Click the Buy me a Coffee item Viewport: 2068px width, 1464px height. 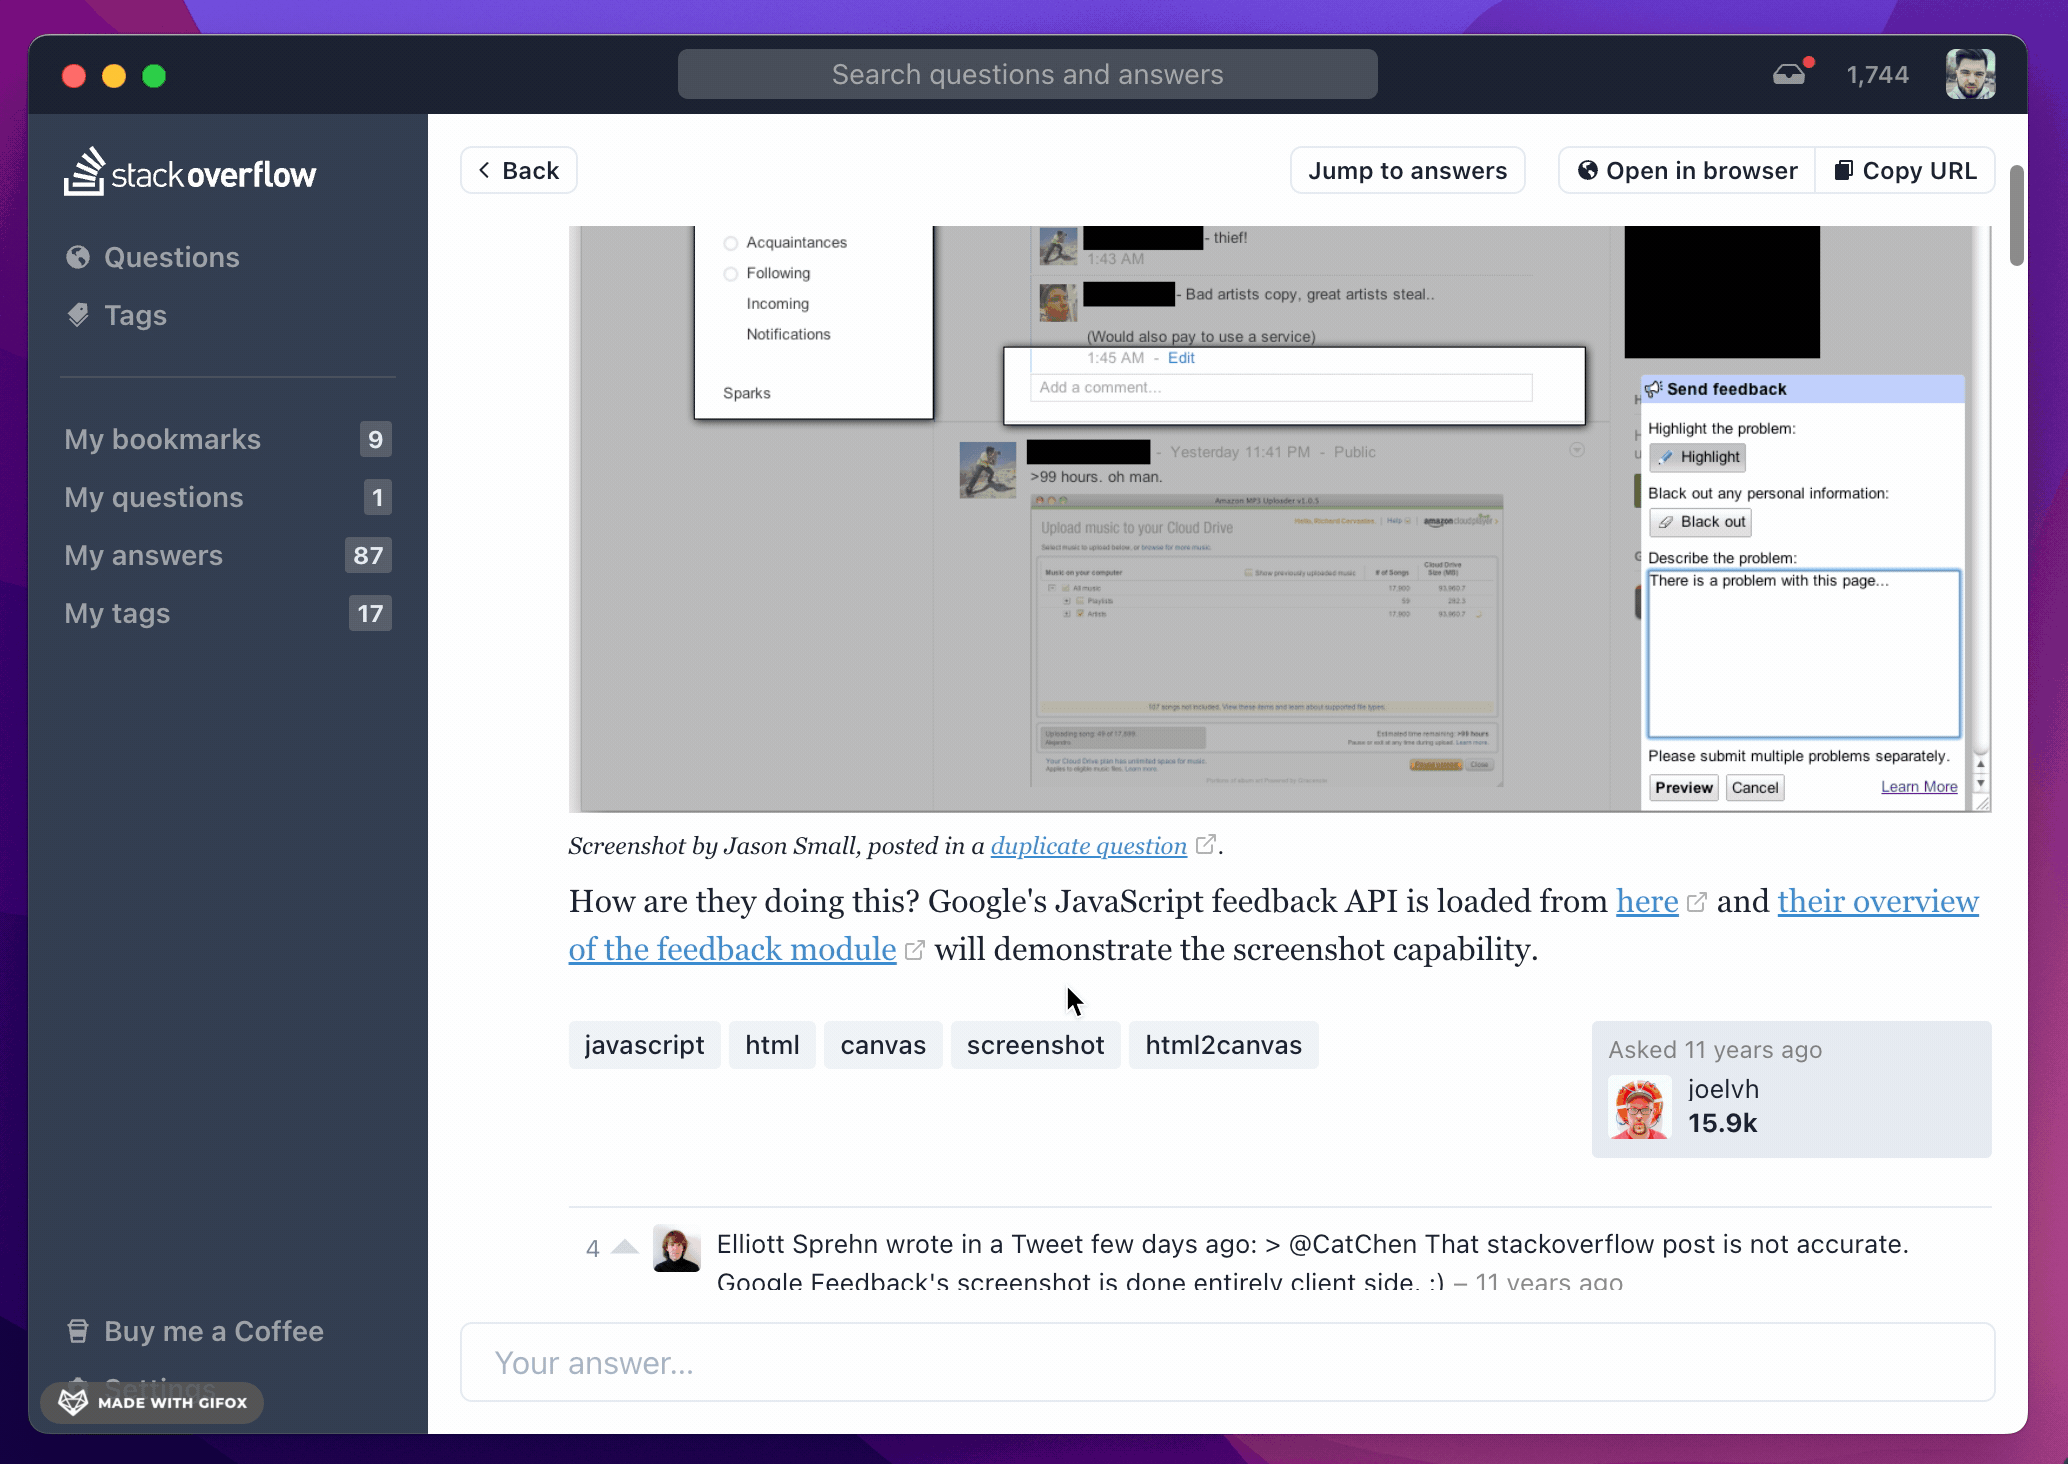(213, 1331)
